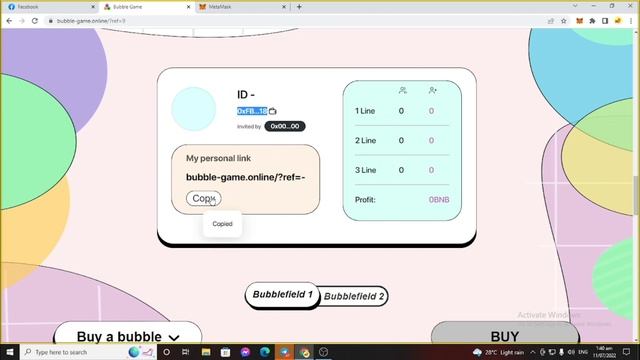Reload the current page
The width and height of the screenshot is (640, 360).
35,21
